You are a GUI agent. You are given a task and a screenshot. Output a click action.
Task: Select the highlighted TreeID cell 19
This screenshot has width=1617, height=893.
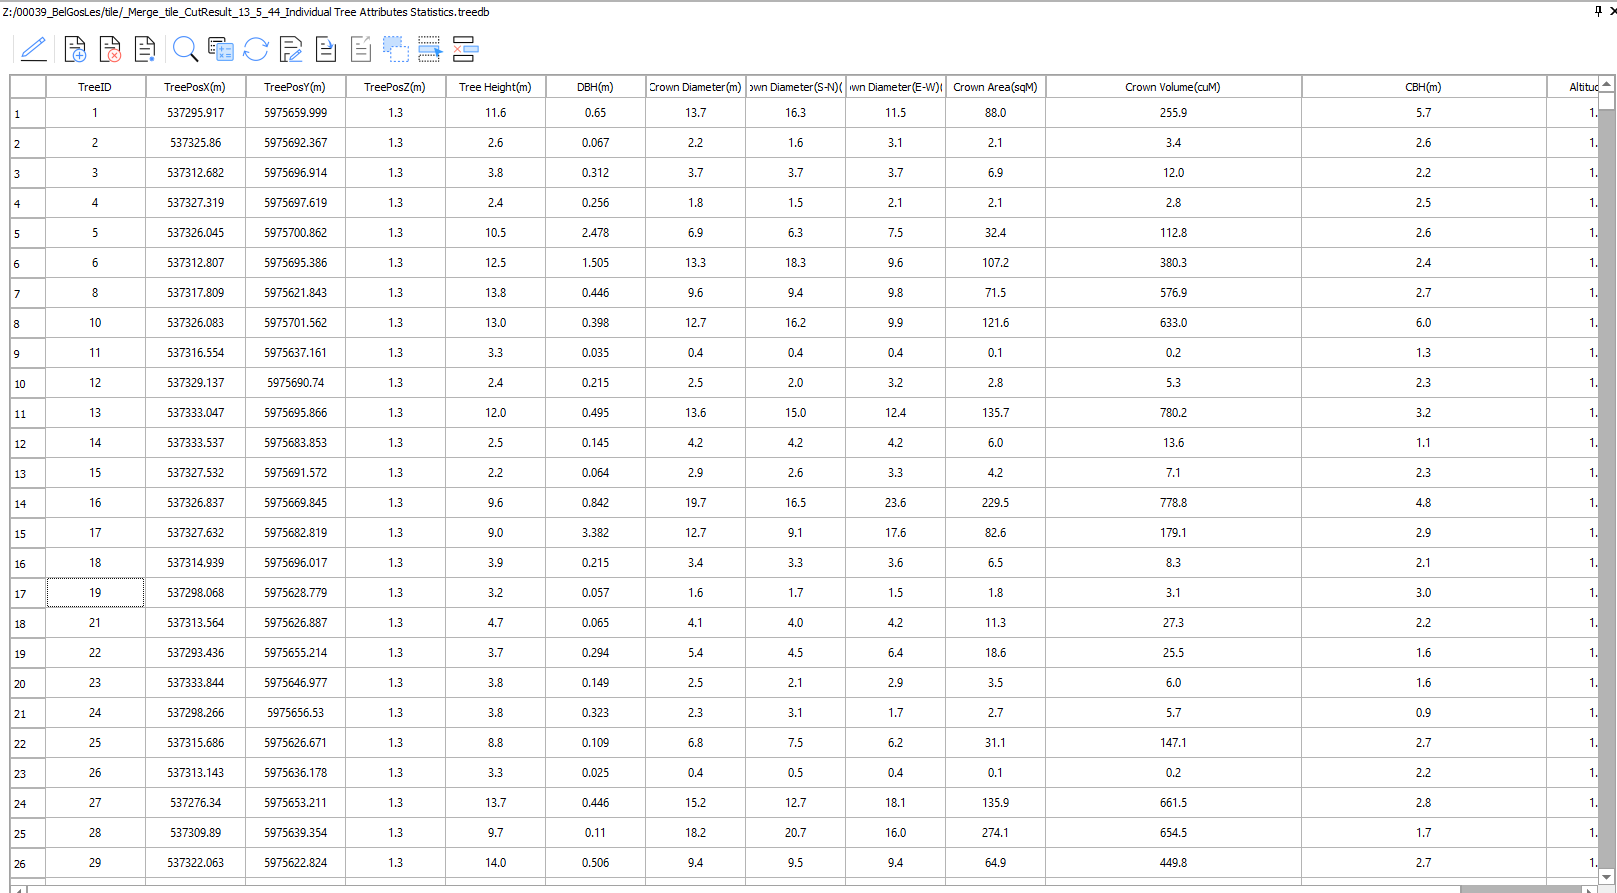pyautogui.click(x=95, y=593)
